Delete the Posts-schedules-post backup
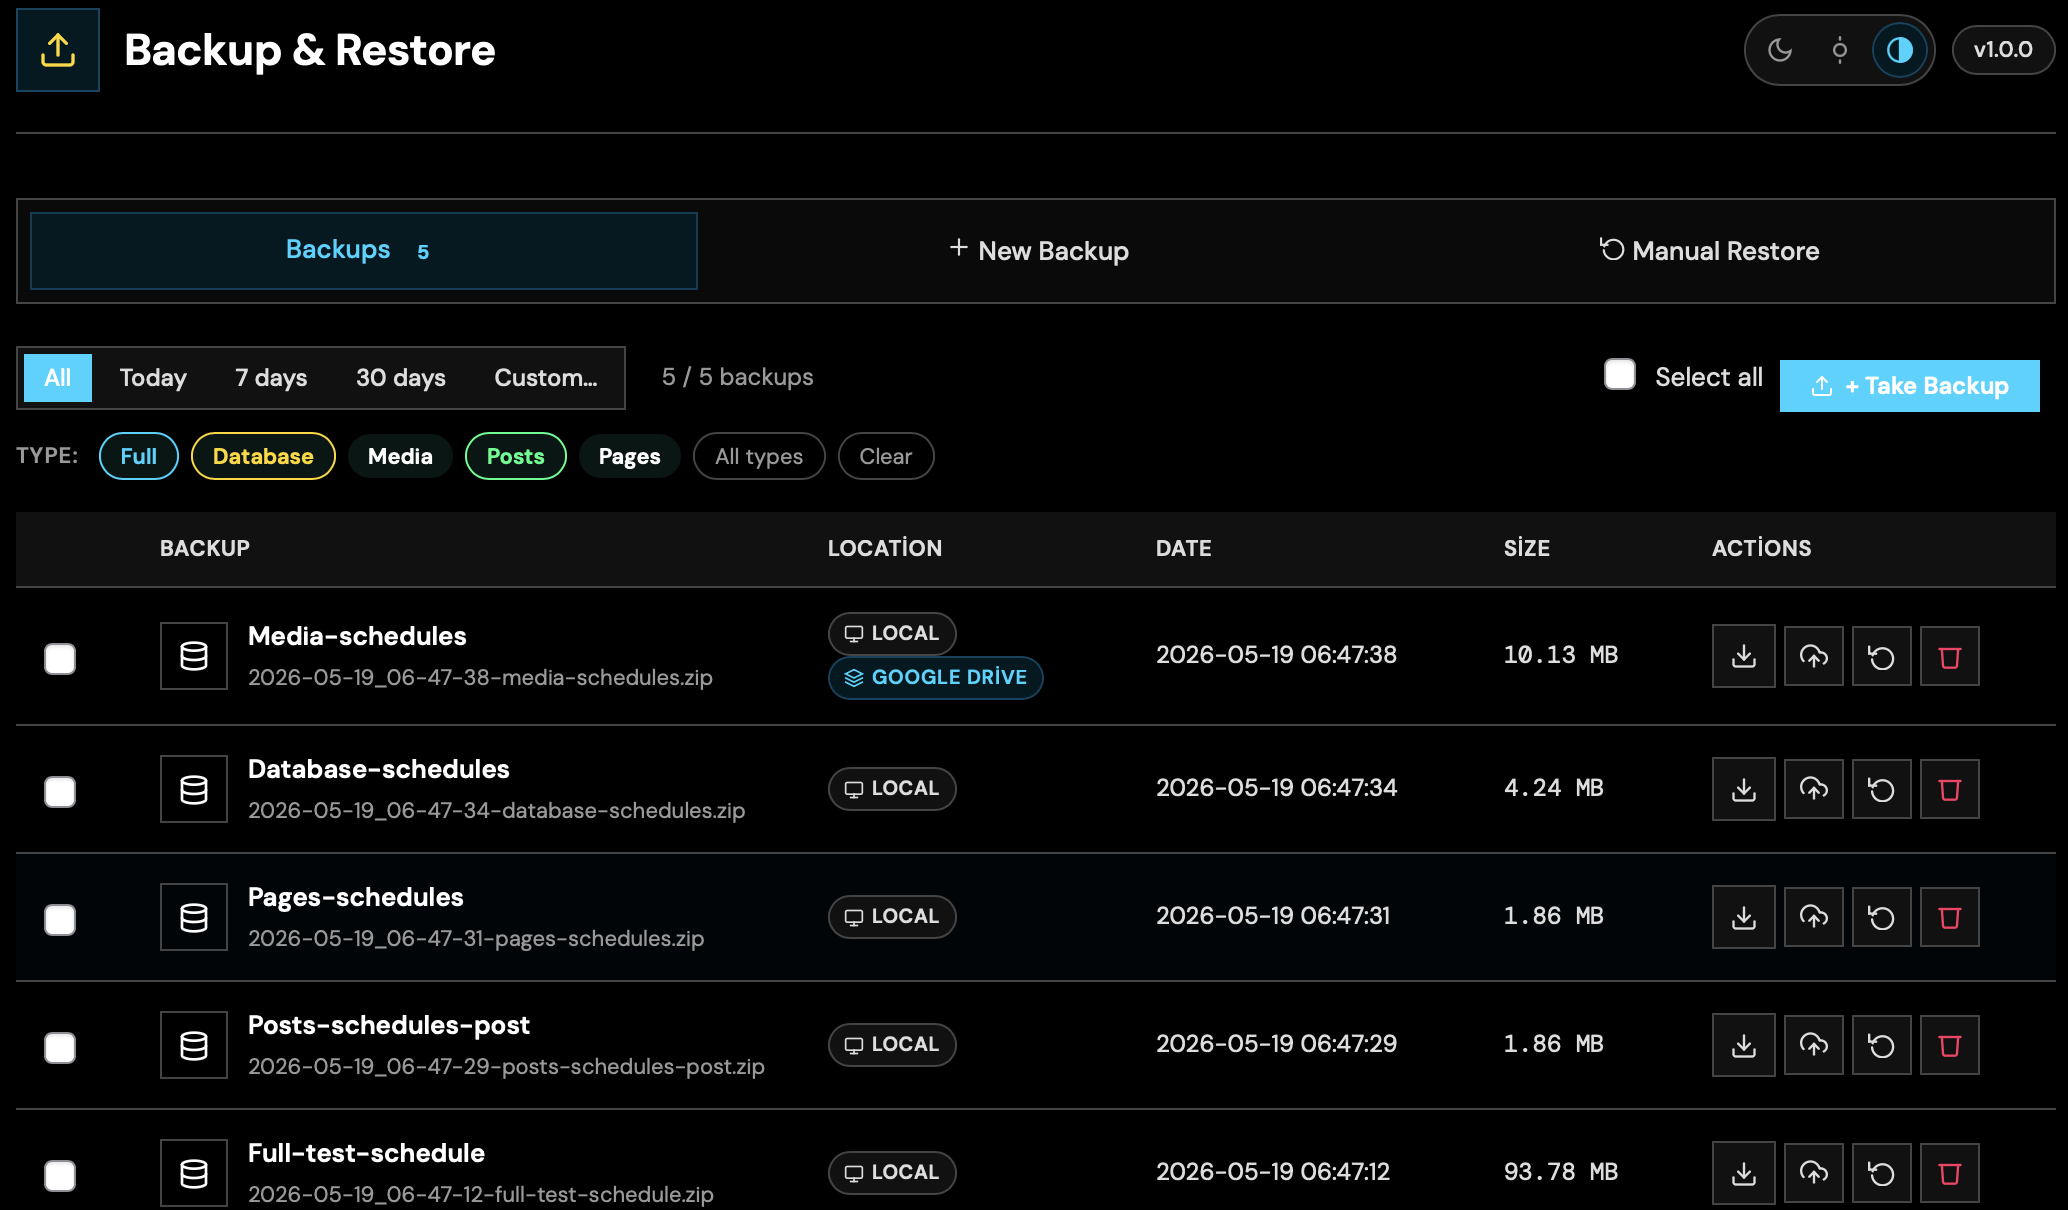 click(1950, 1045)
